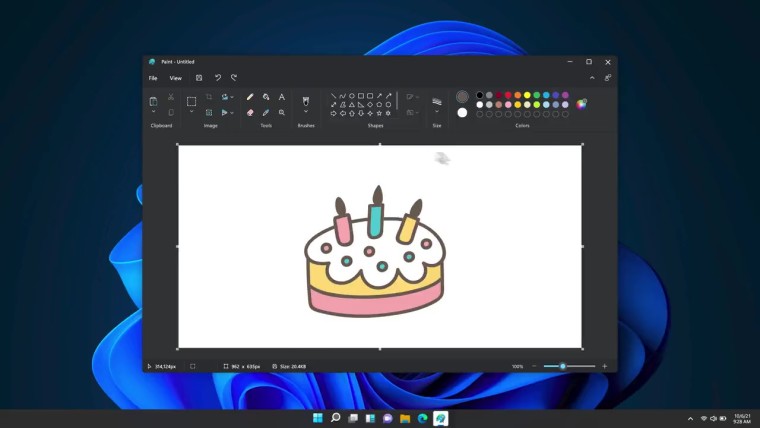Open the View menu
This screenshot has height=428, width=760.
[175, 77]
